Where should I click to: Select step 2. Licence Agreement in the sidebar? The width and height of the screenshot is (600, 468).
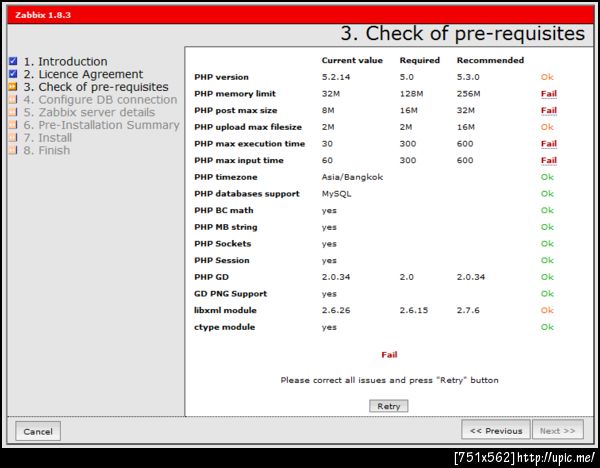[x=83, y=74]
